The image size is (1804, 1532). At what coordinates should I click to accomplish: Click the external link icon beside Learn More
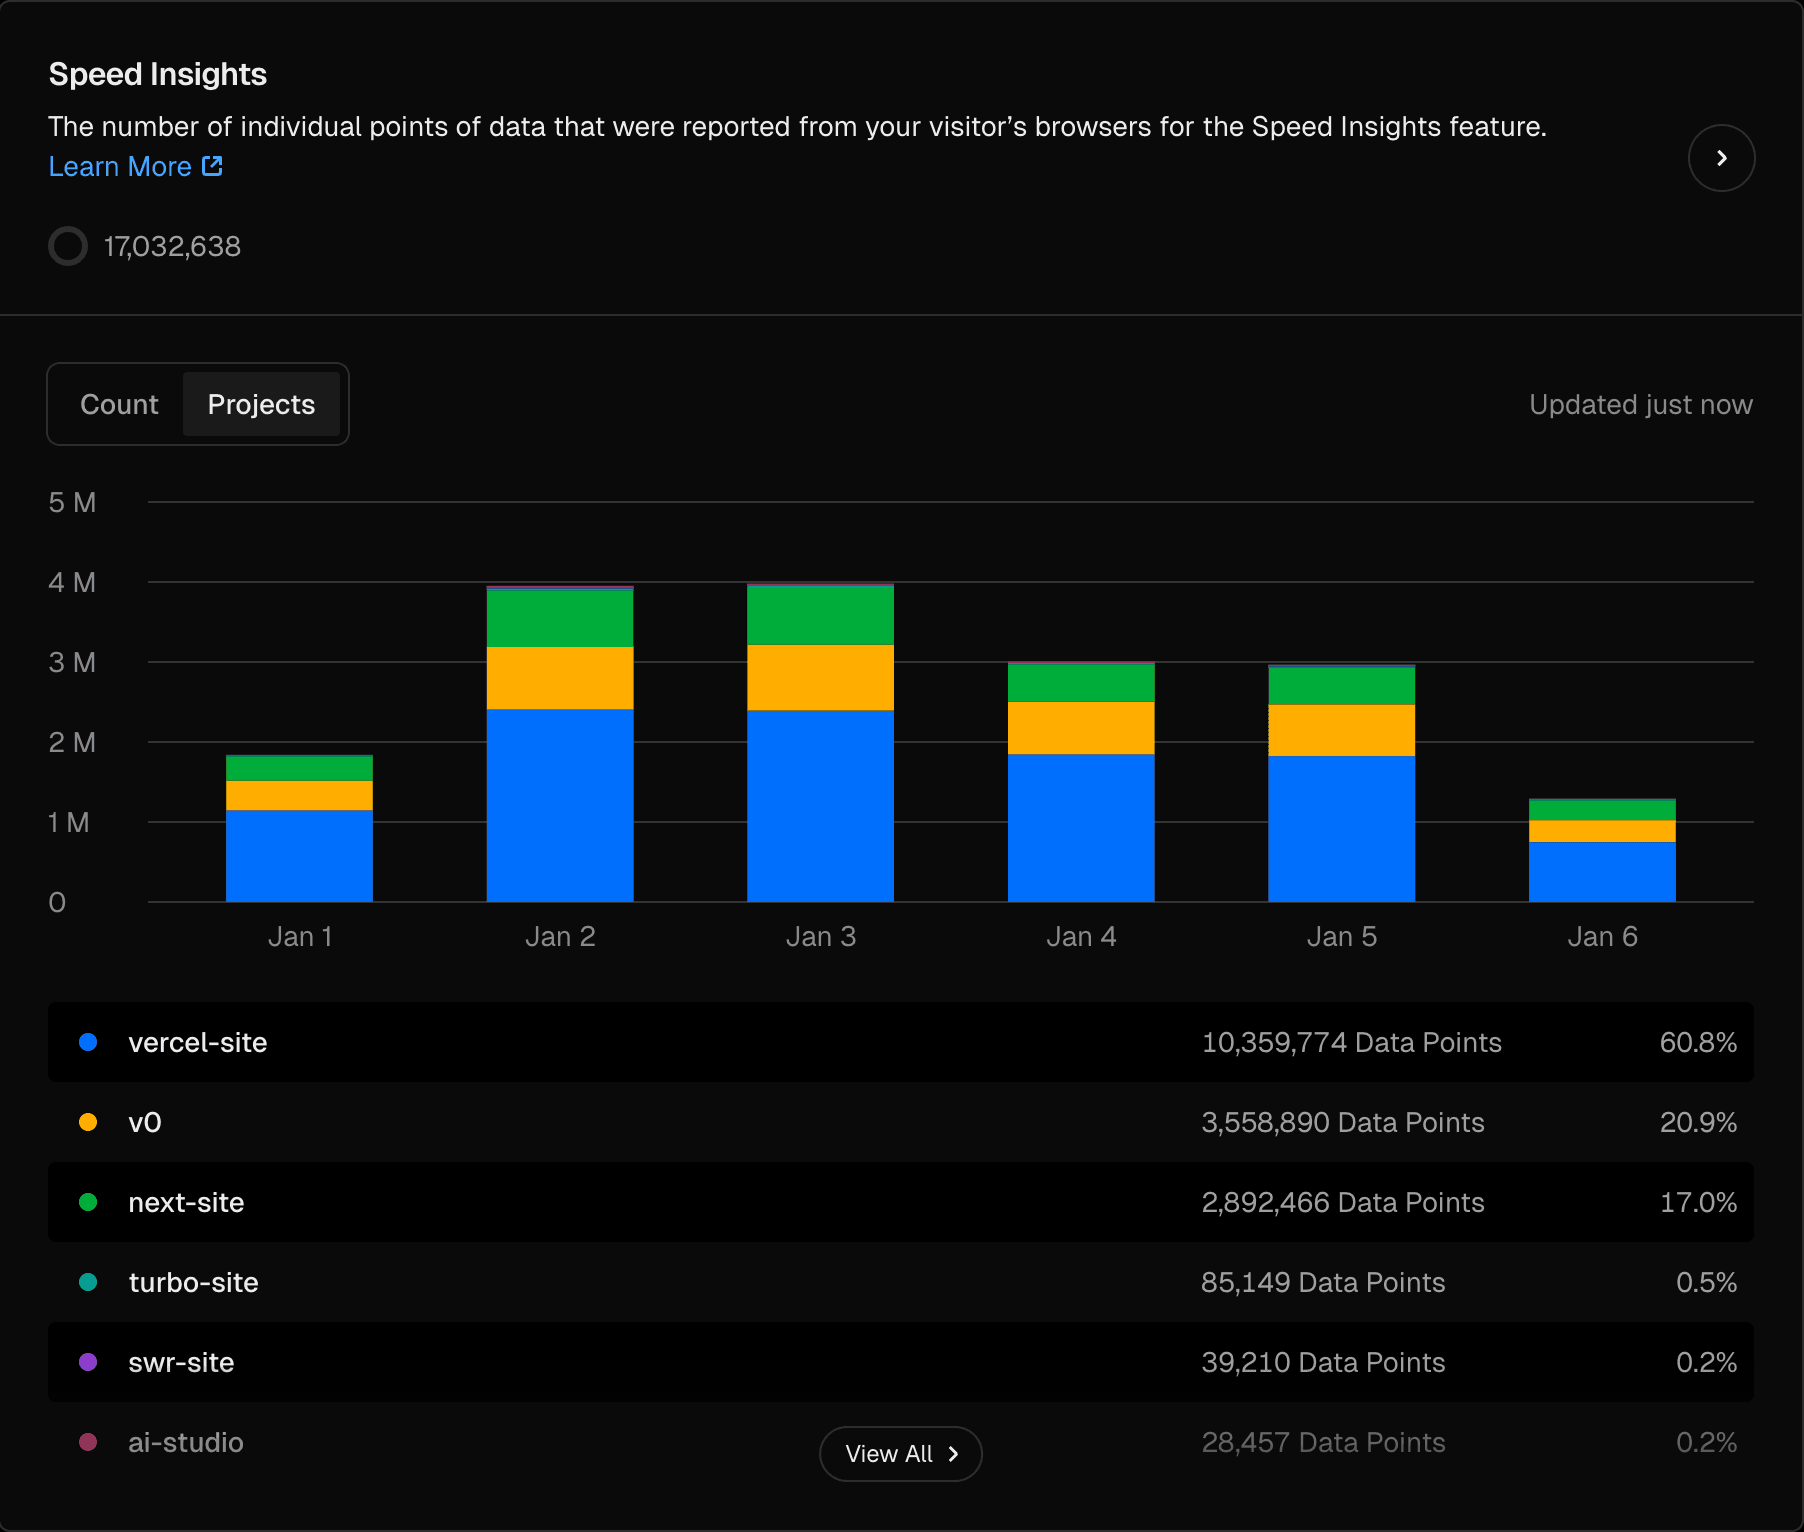pos(212,165)
